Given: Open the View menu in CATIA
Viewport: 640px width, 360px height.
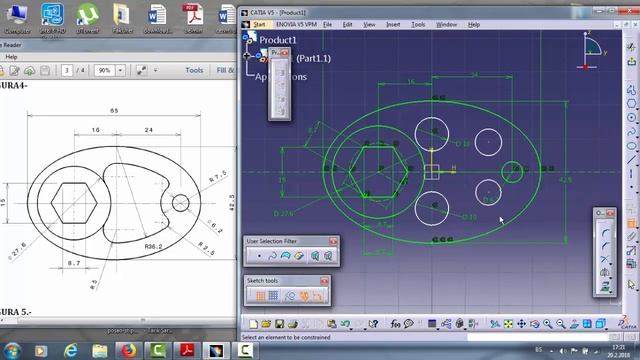Looking at the screenshot, I should coord(369,24).
